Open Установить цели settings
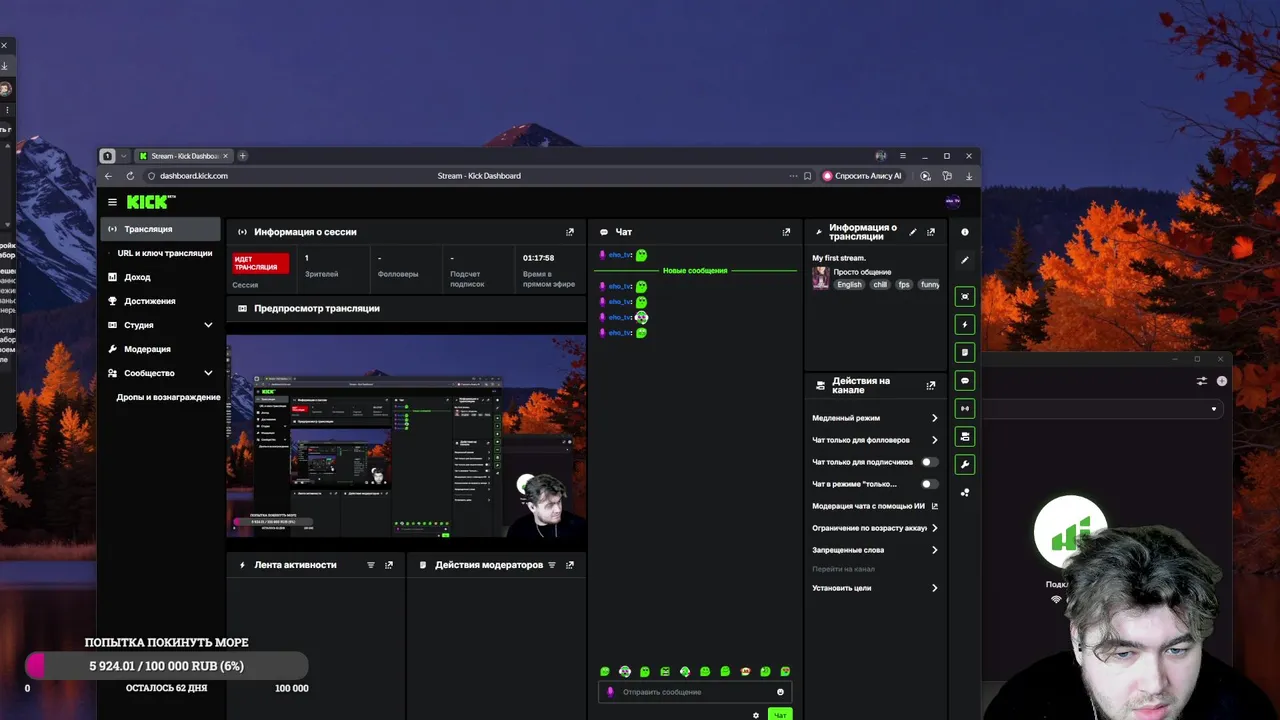The image size is (1280, 720). tap(875, 588)
